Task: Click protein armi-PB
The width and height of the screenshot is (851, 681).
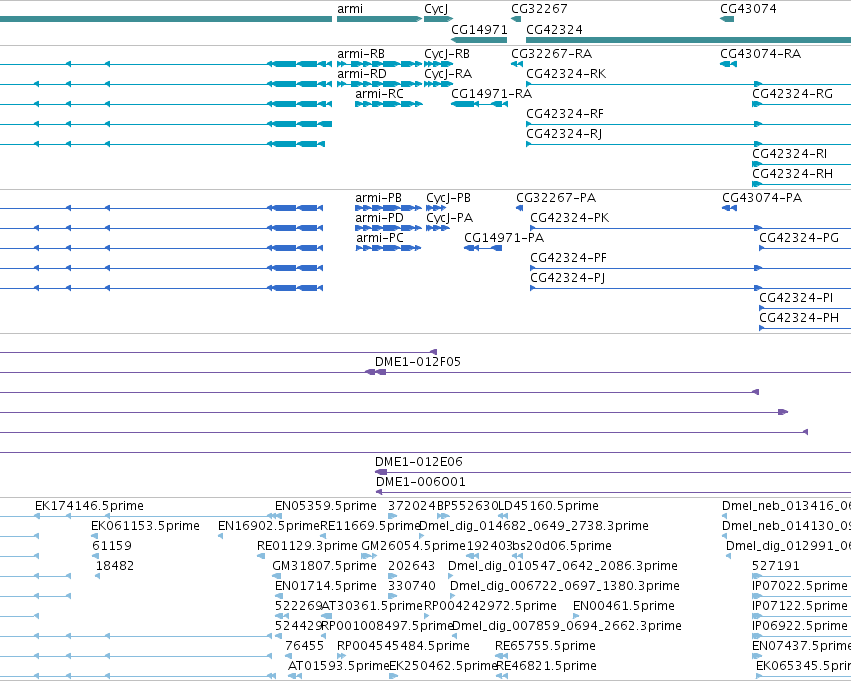Action: coord(378,198)
